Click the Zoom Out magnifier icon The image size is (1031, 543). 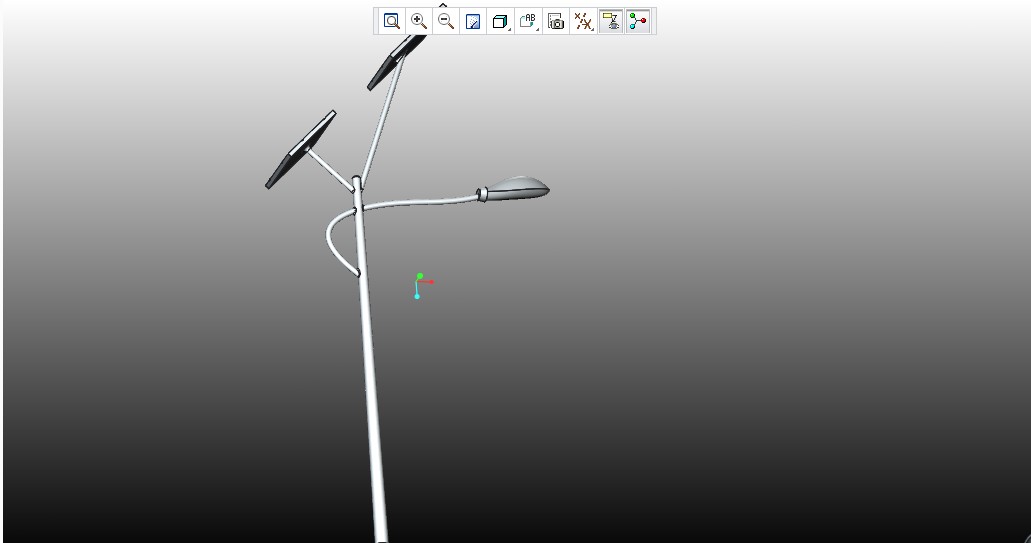(446, 21)
